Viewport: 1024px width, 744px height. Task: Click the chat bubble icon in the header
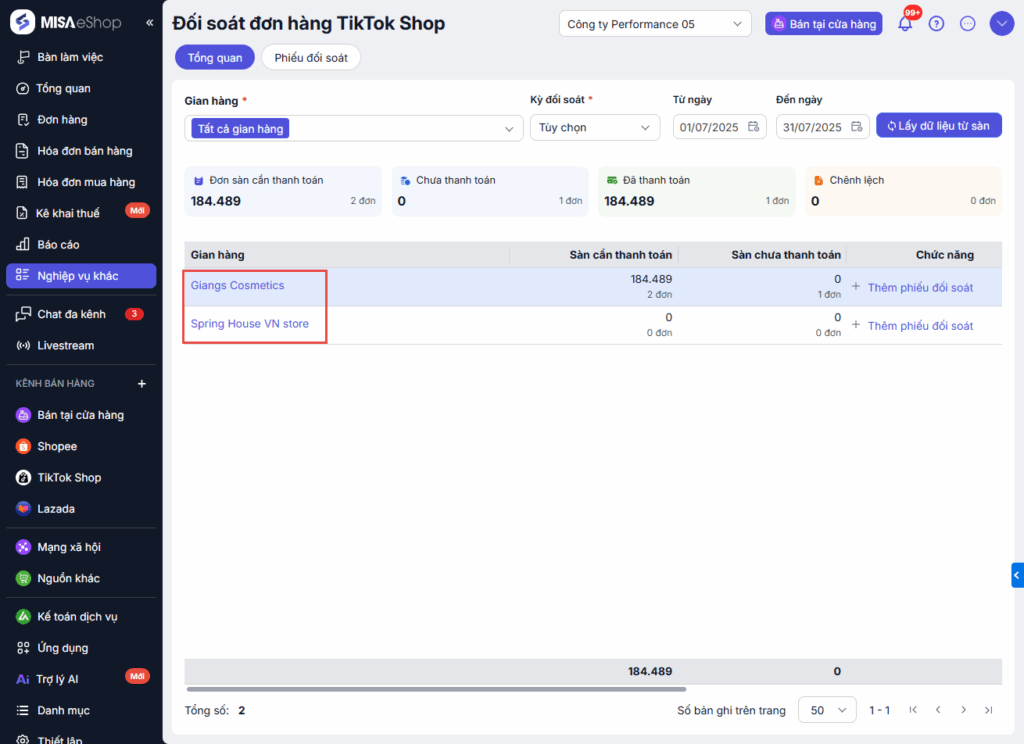[x=968, y=24]
